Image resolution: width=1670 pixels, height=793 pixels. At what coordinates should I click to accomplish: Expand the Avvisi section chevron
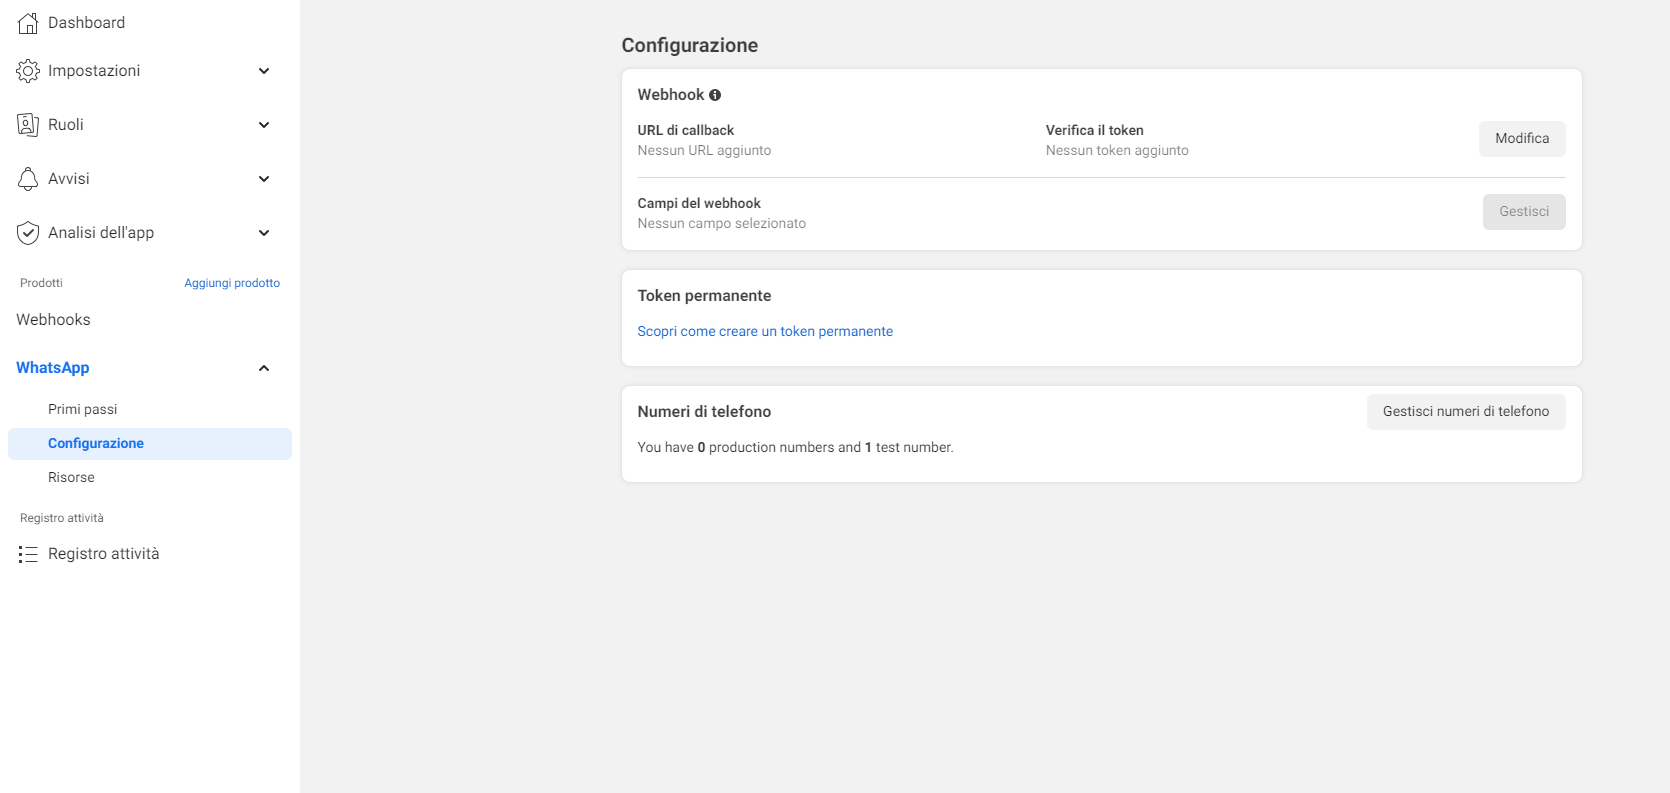[x=264, y=179]
